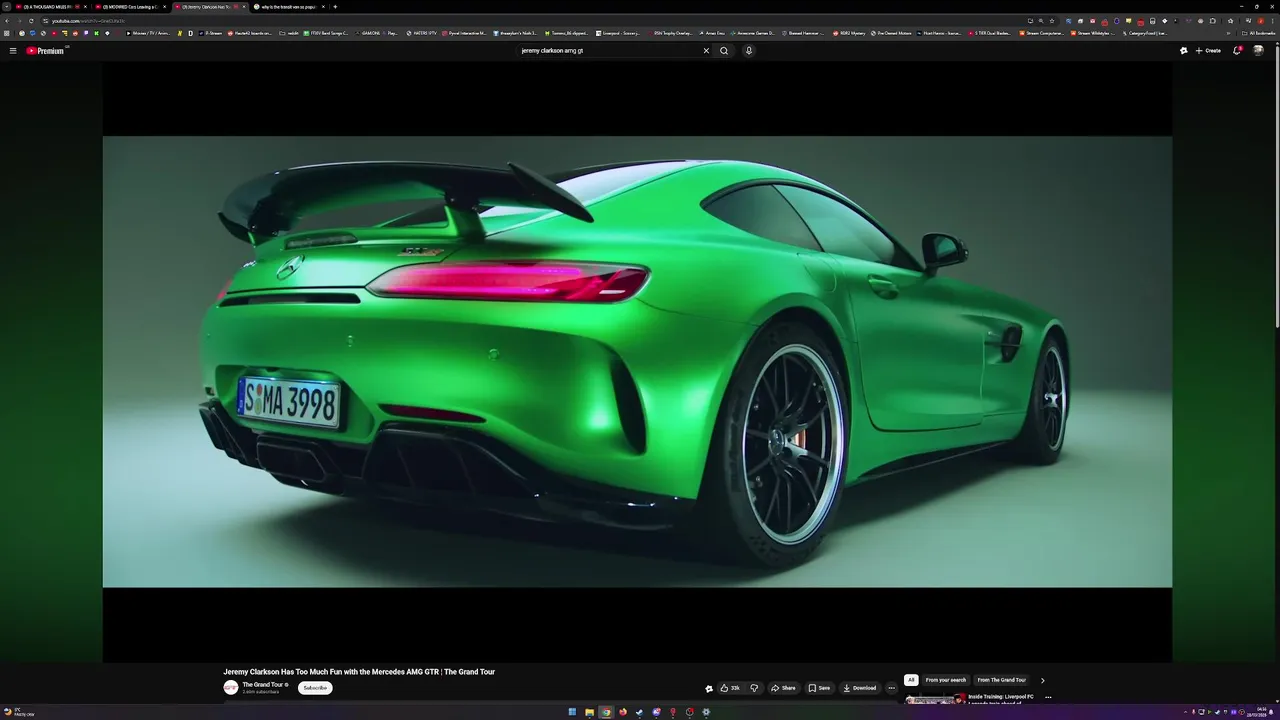Run search with magnifier button
The width and height of the screenshot is (1280, 720).
tap(724, 50)
